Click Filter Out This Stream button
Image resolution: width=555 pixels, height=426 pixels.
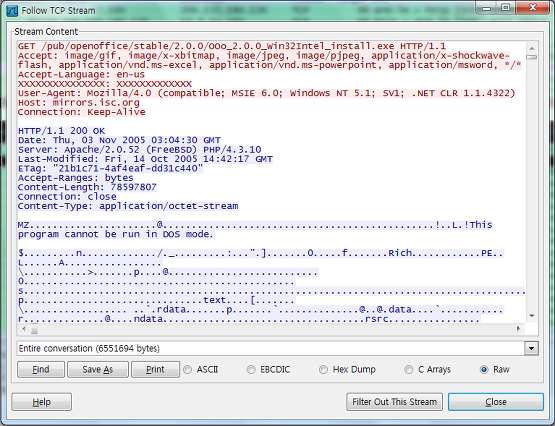394,402
